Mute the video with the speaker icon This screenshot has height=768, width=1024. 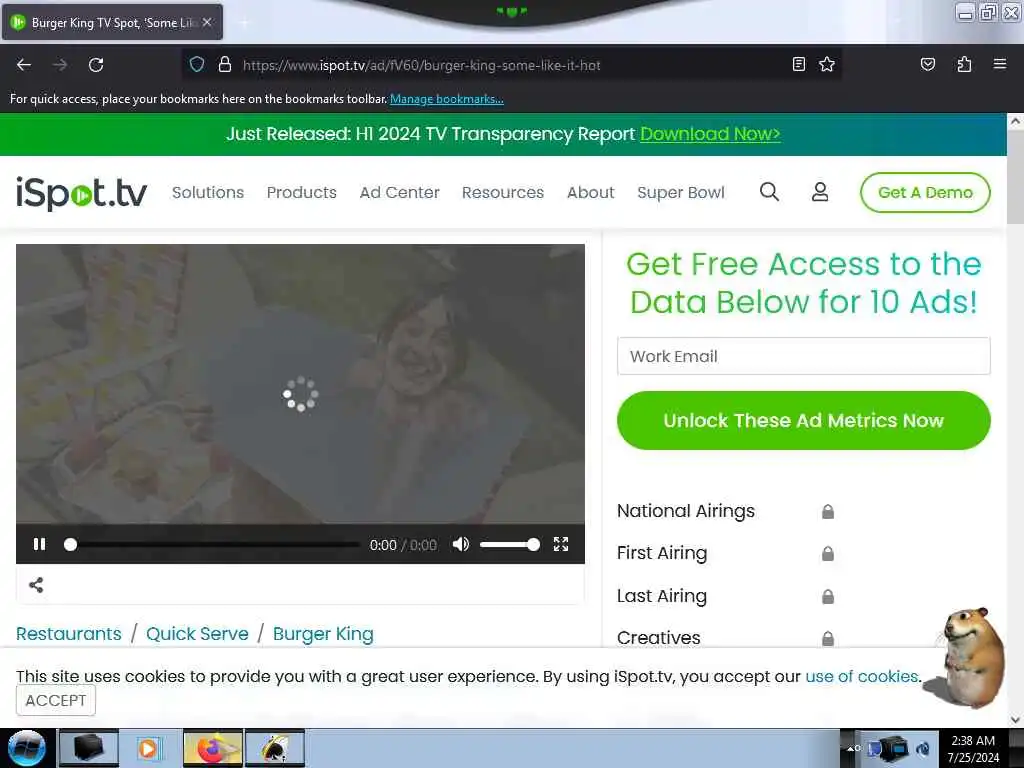pos(460,544)
